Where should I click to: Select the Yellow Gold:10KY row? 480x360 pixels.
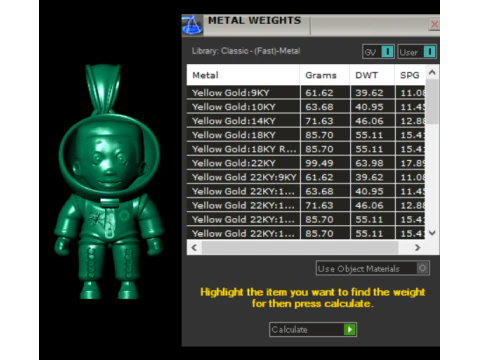tap(306, 107)
